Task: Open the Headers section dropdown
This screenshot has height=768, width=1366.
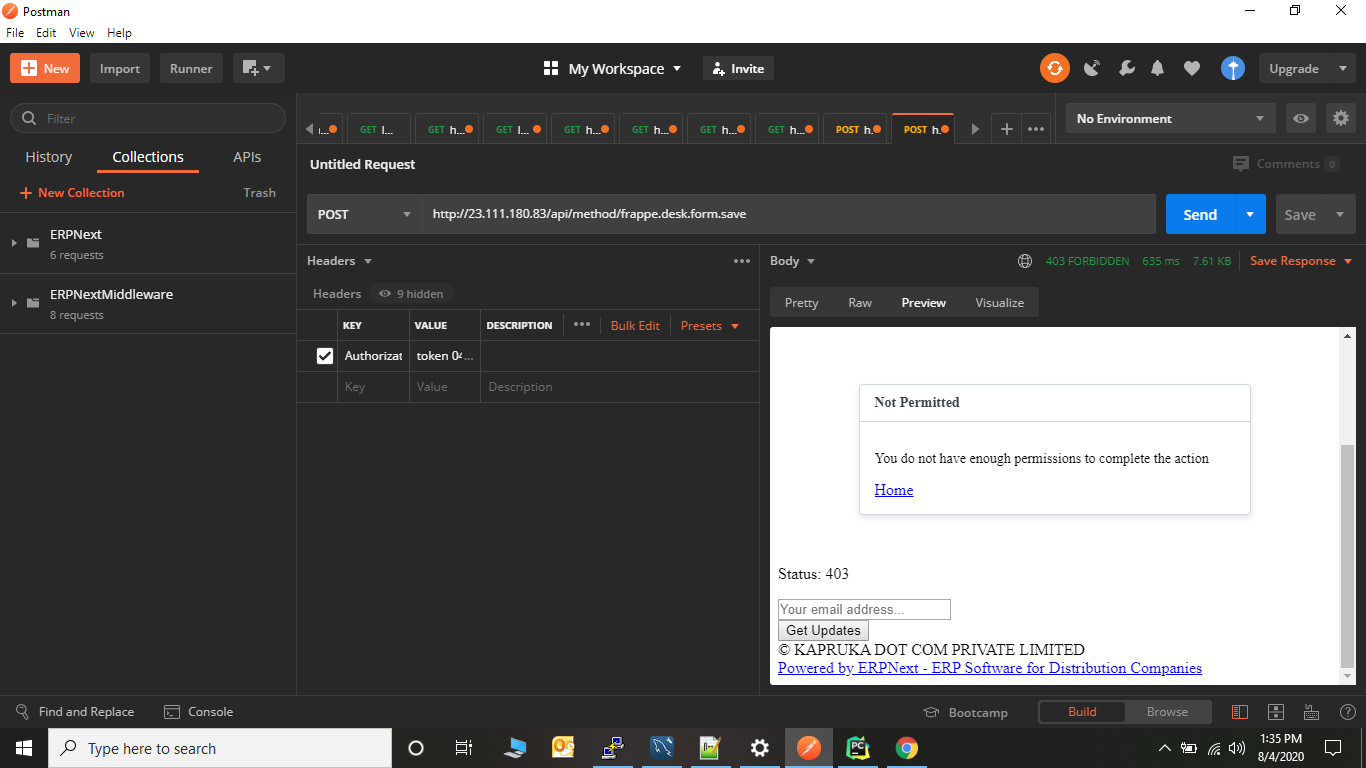Action: [339, 261]
